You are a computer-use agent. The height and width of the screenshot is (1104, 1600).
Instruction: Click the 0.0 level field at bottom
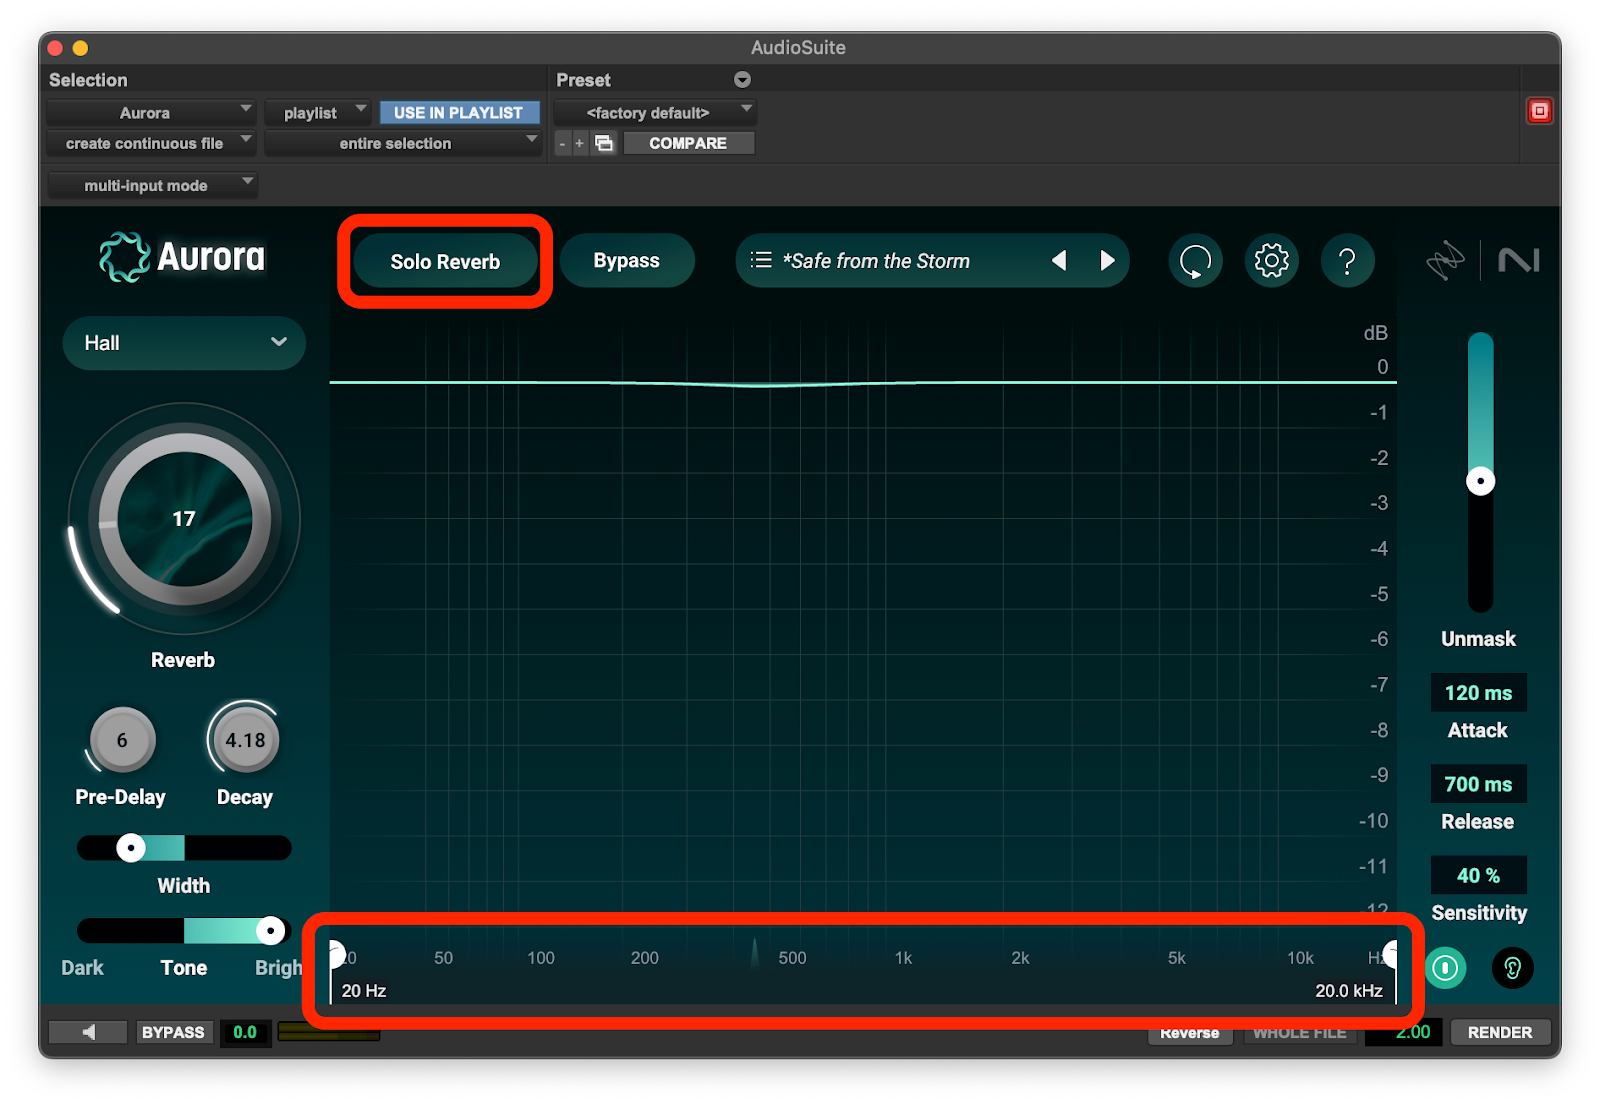tap(245, 1032)
